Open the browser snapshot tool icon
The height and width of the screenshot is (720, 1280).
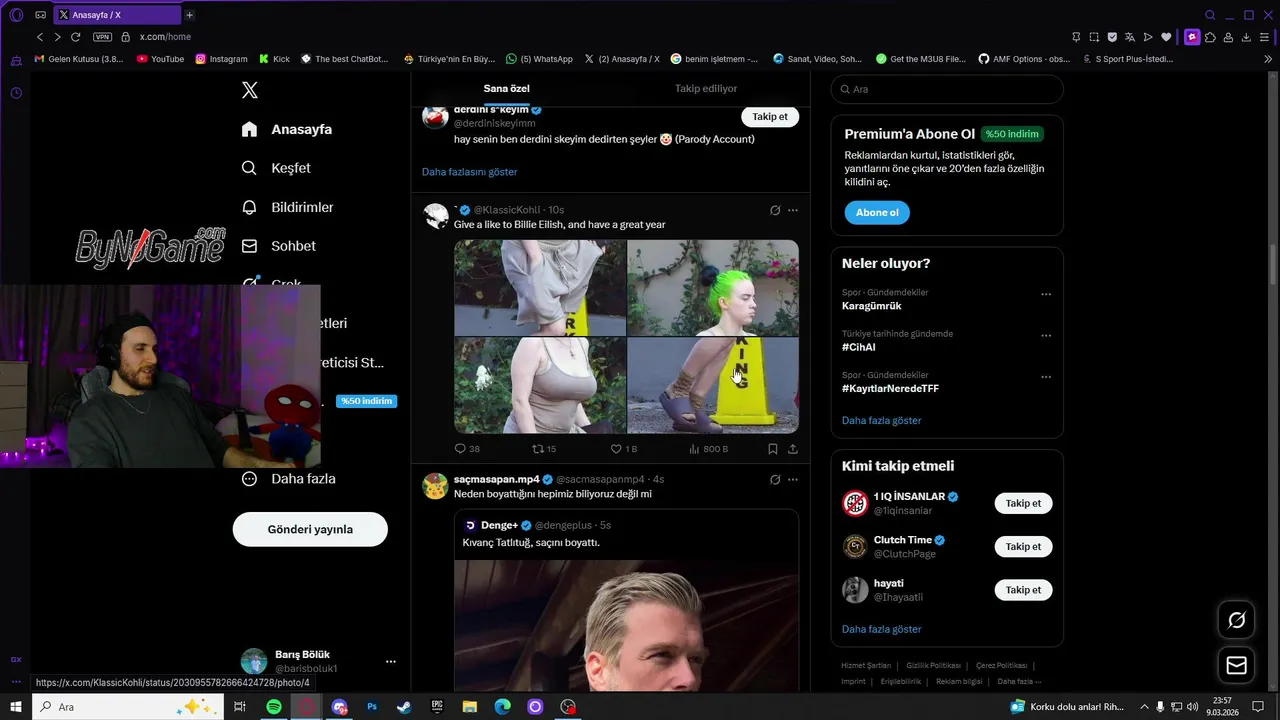[1094, 37]
